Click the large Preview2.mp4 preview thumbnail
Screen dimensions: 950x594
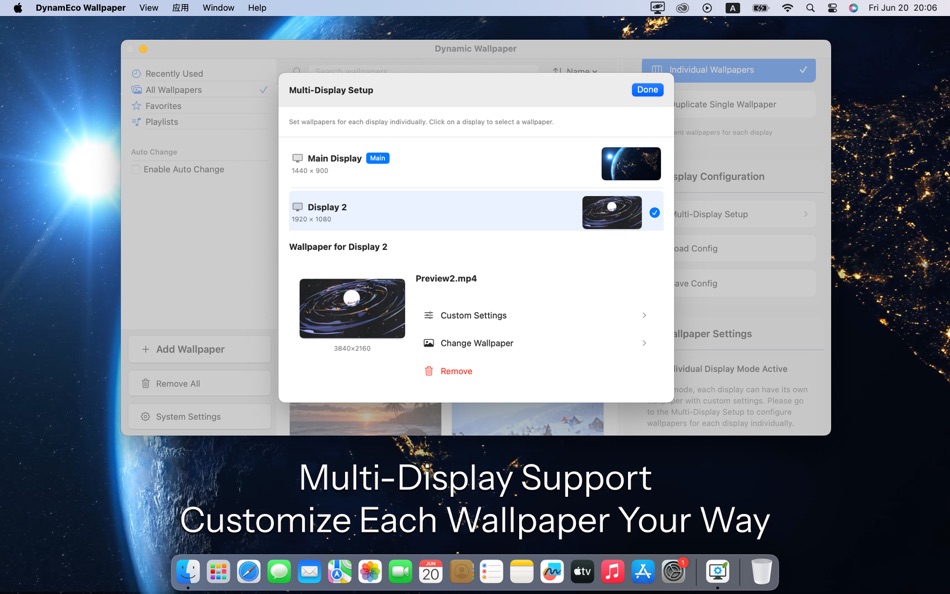352,308
